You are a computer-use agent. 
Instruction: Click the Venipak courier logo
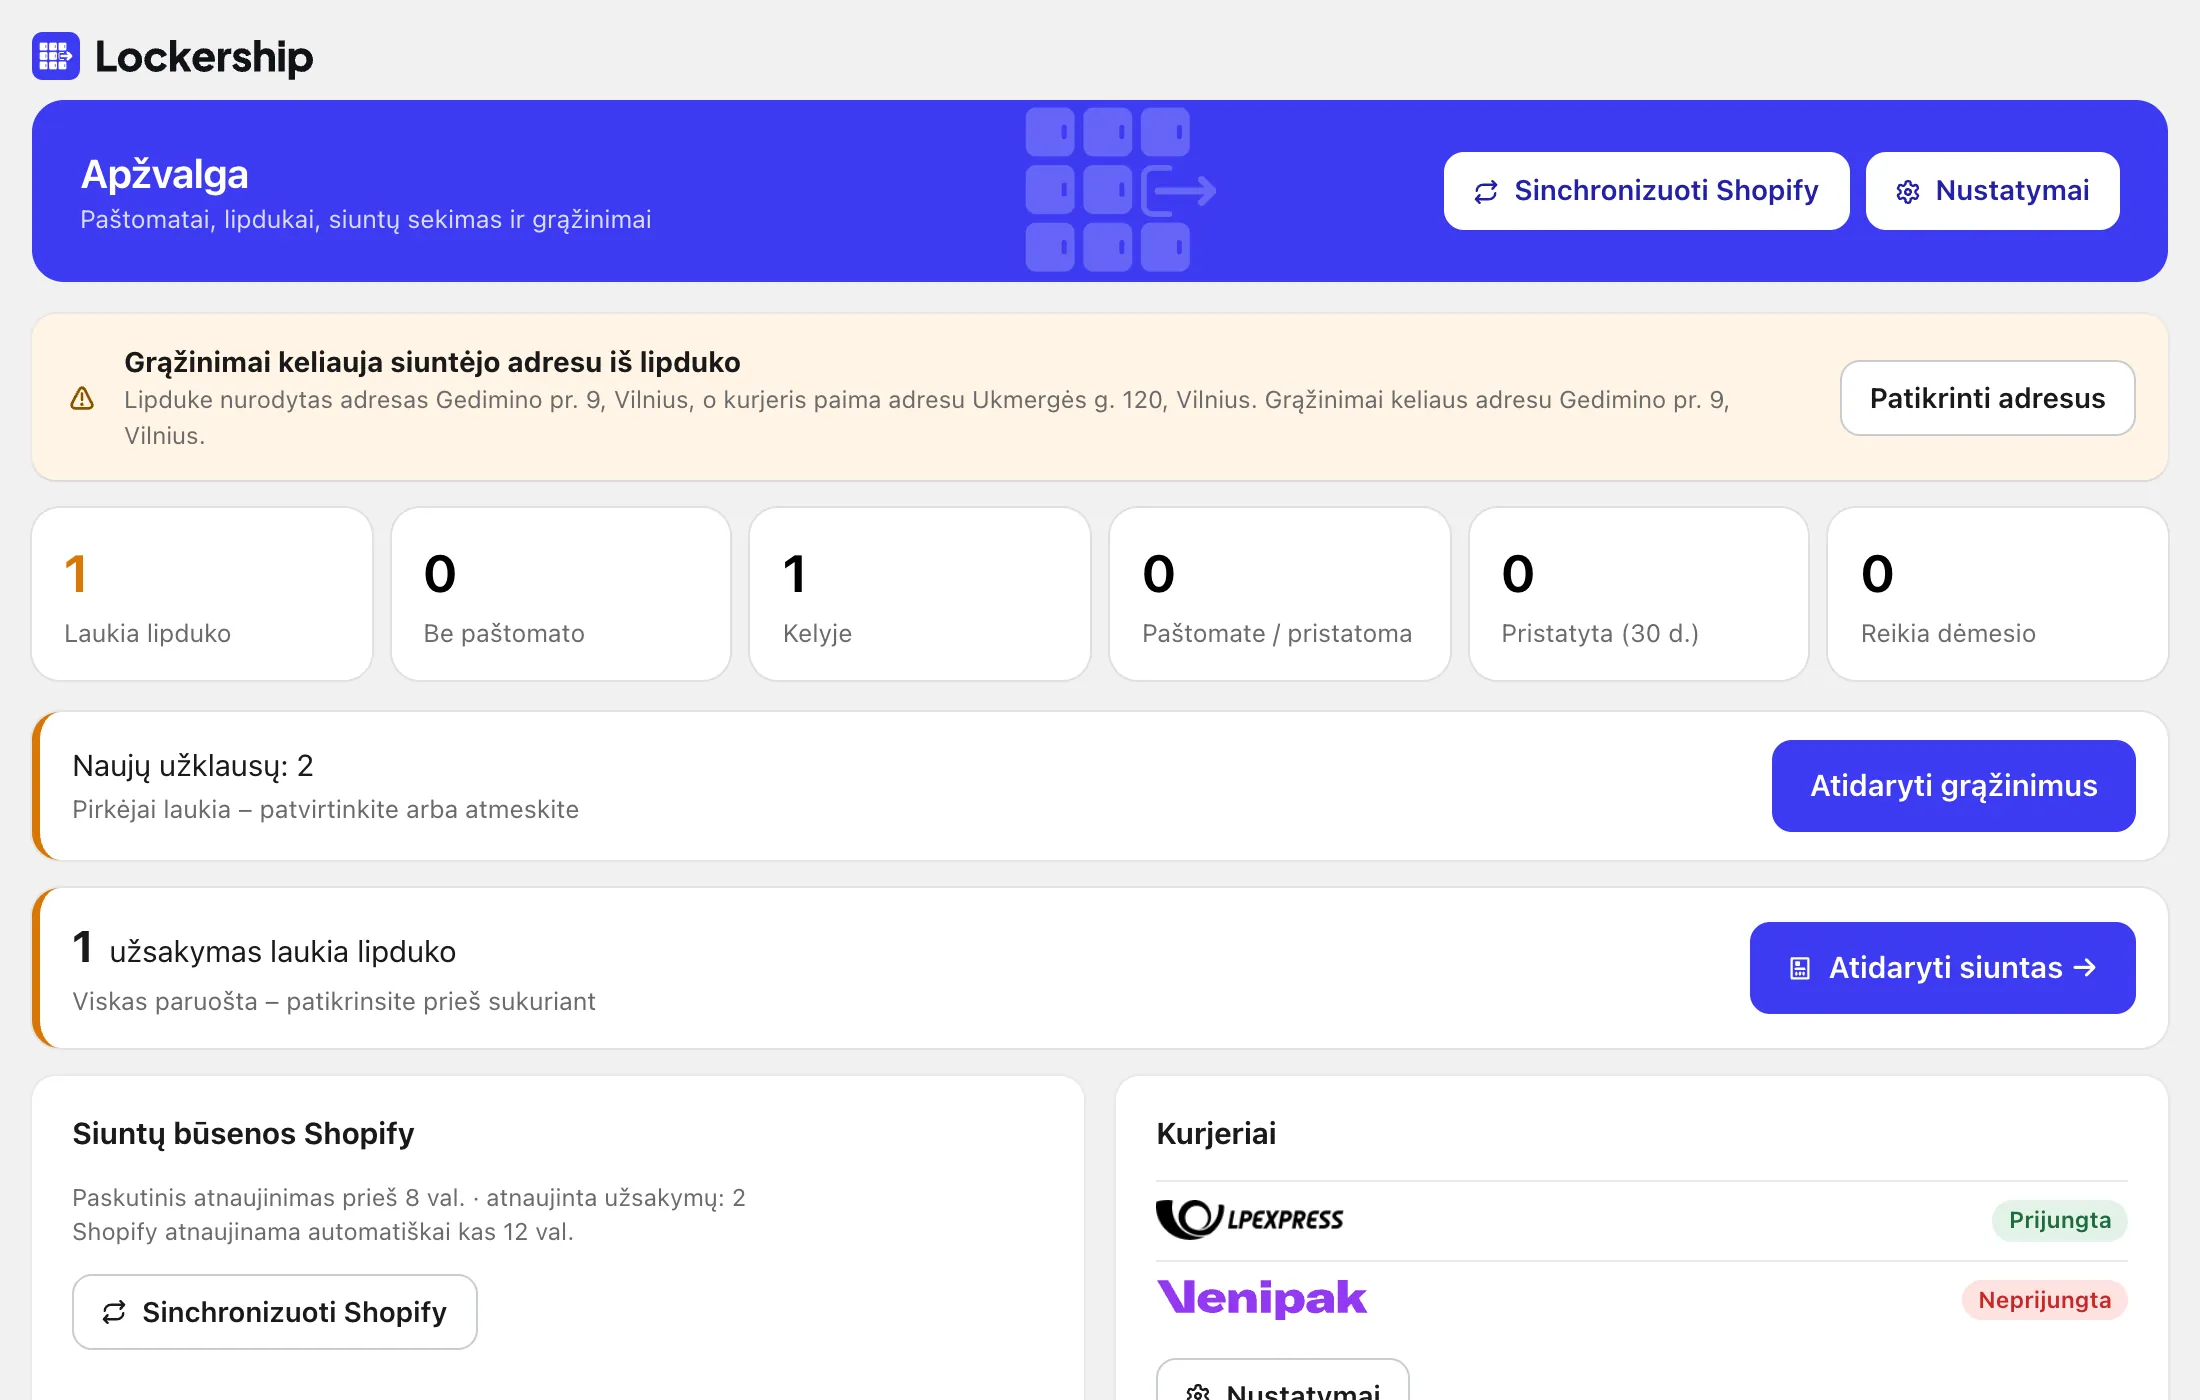click(x=1262, y=1298)
